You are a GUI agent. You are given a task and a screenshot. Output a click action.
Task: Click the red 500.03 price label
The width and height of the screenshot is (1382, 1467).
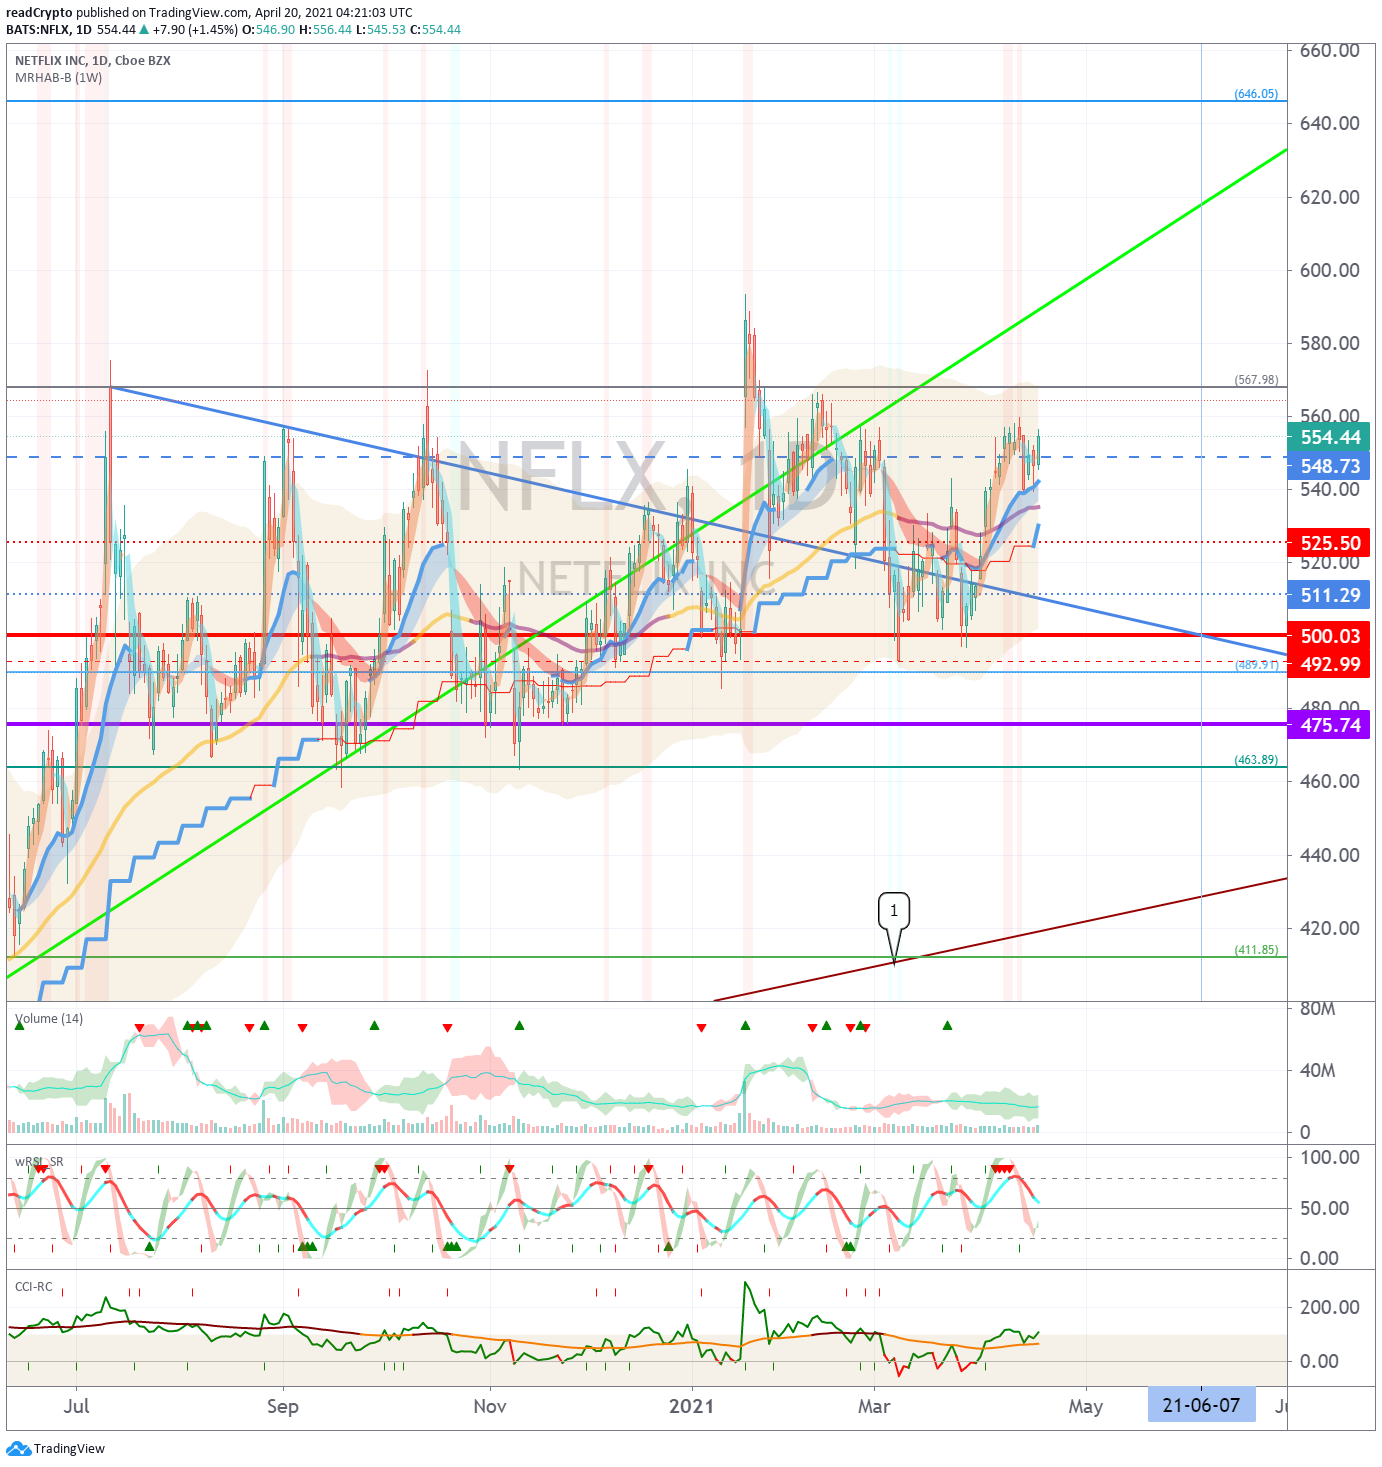(1329, 636)
